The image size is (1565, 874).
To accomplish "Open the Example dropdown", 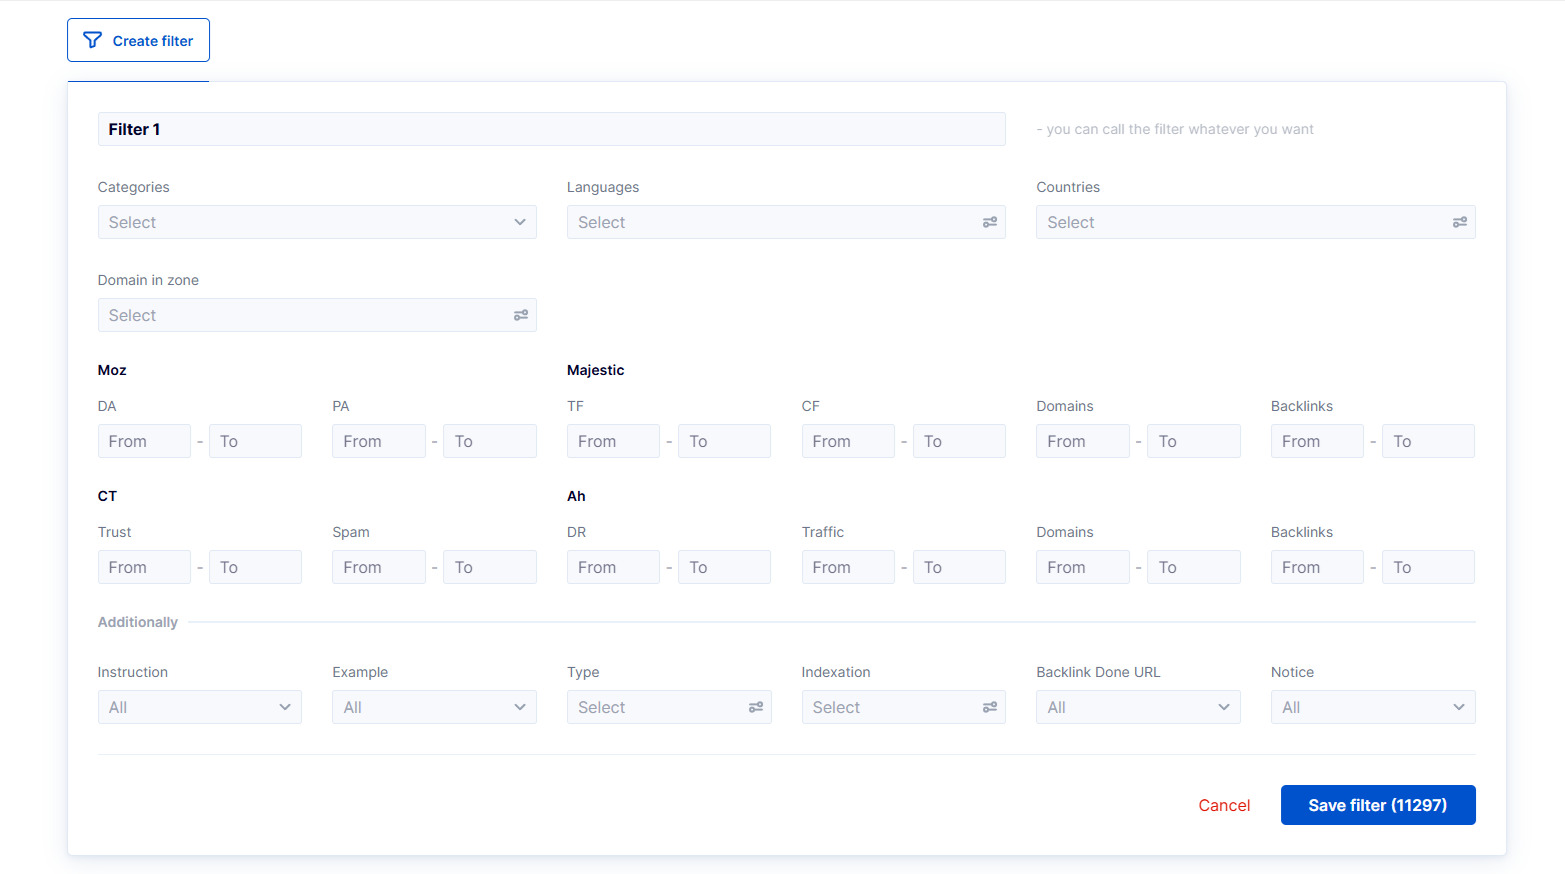I will [x=434, y=707].
